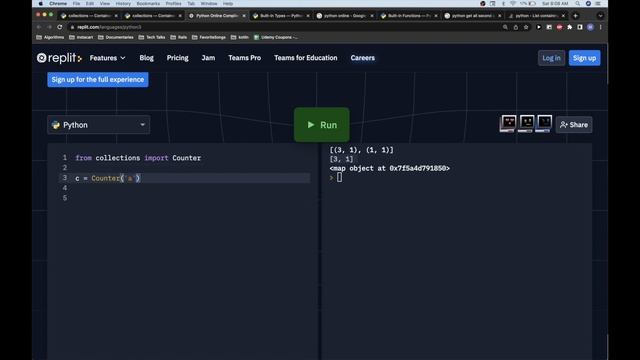Screen dimensions: 640x360
Task: Open the History menu
Action: coord(123,4)
